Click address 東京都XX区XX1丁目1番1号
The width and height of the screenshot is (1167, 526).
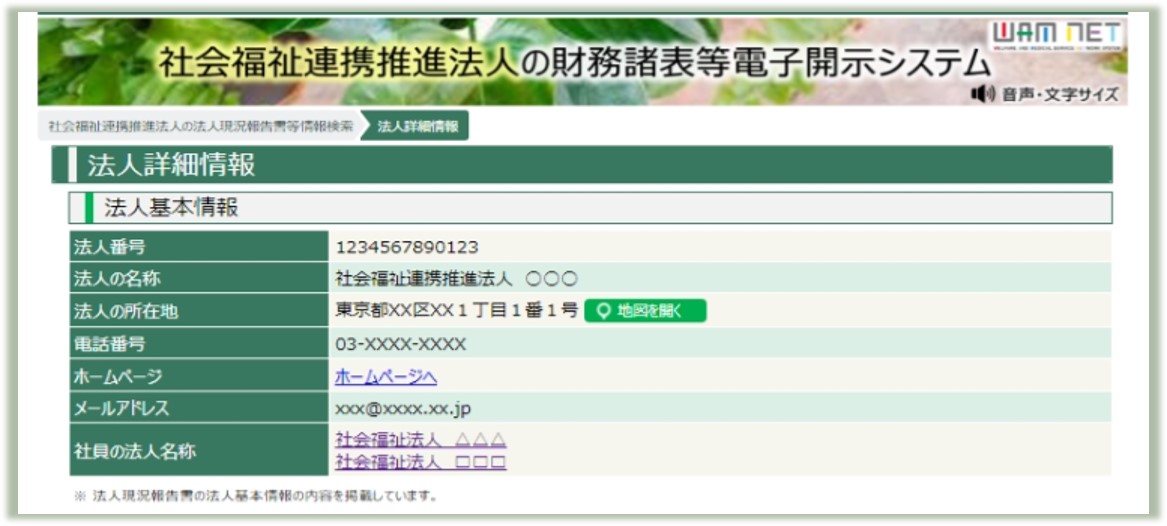coord(456,311)
